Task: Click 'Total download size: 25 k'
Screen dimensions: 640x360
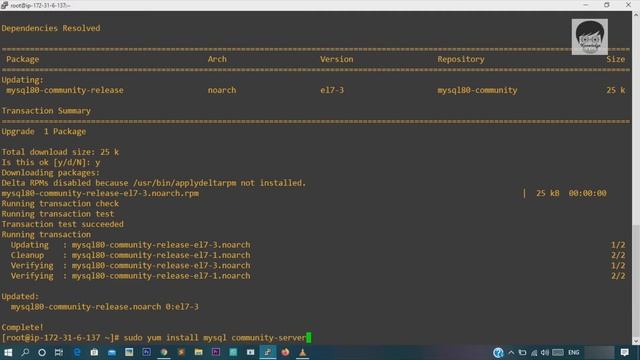Action: [60, 152]
